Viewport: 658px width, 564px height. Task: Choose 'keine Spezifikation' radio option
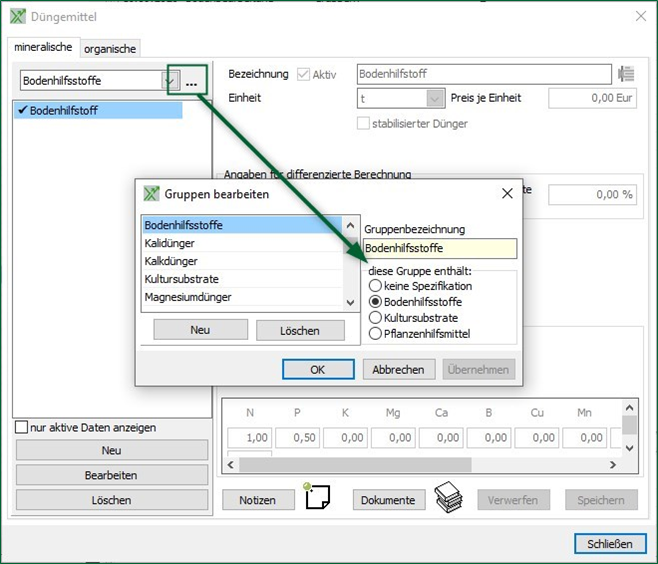coord(376,286)
